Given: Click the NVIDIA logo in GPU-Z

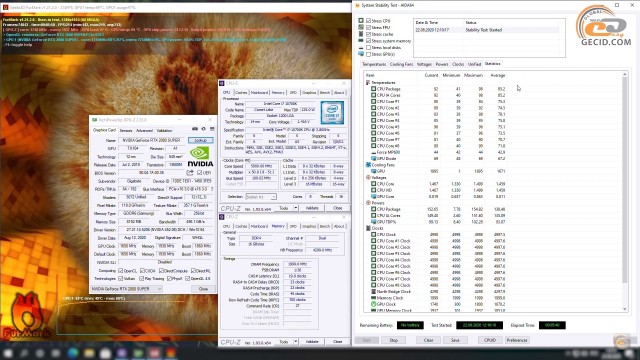Looking at the screenshot, I should click(200, 156).
